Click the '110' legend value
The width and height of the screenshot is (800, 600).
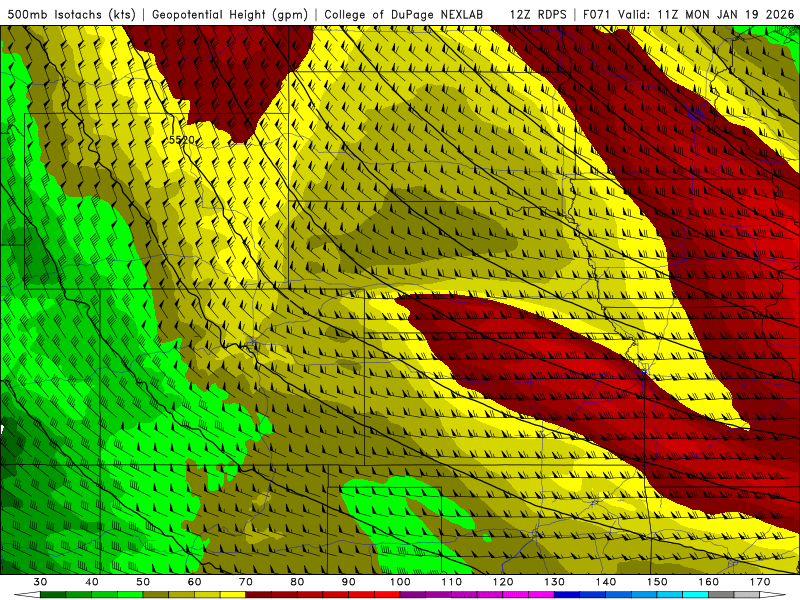452,582
